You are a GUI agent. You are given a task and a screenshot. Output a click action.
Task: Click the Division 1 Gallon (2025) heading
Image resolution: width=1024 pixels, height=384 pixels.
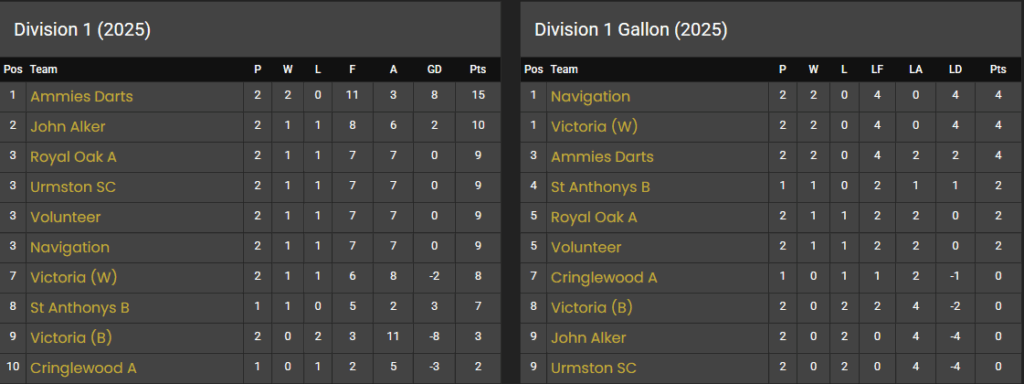coord(631,30)
